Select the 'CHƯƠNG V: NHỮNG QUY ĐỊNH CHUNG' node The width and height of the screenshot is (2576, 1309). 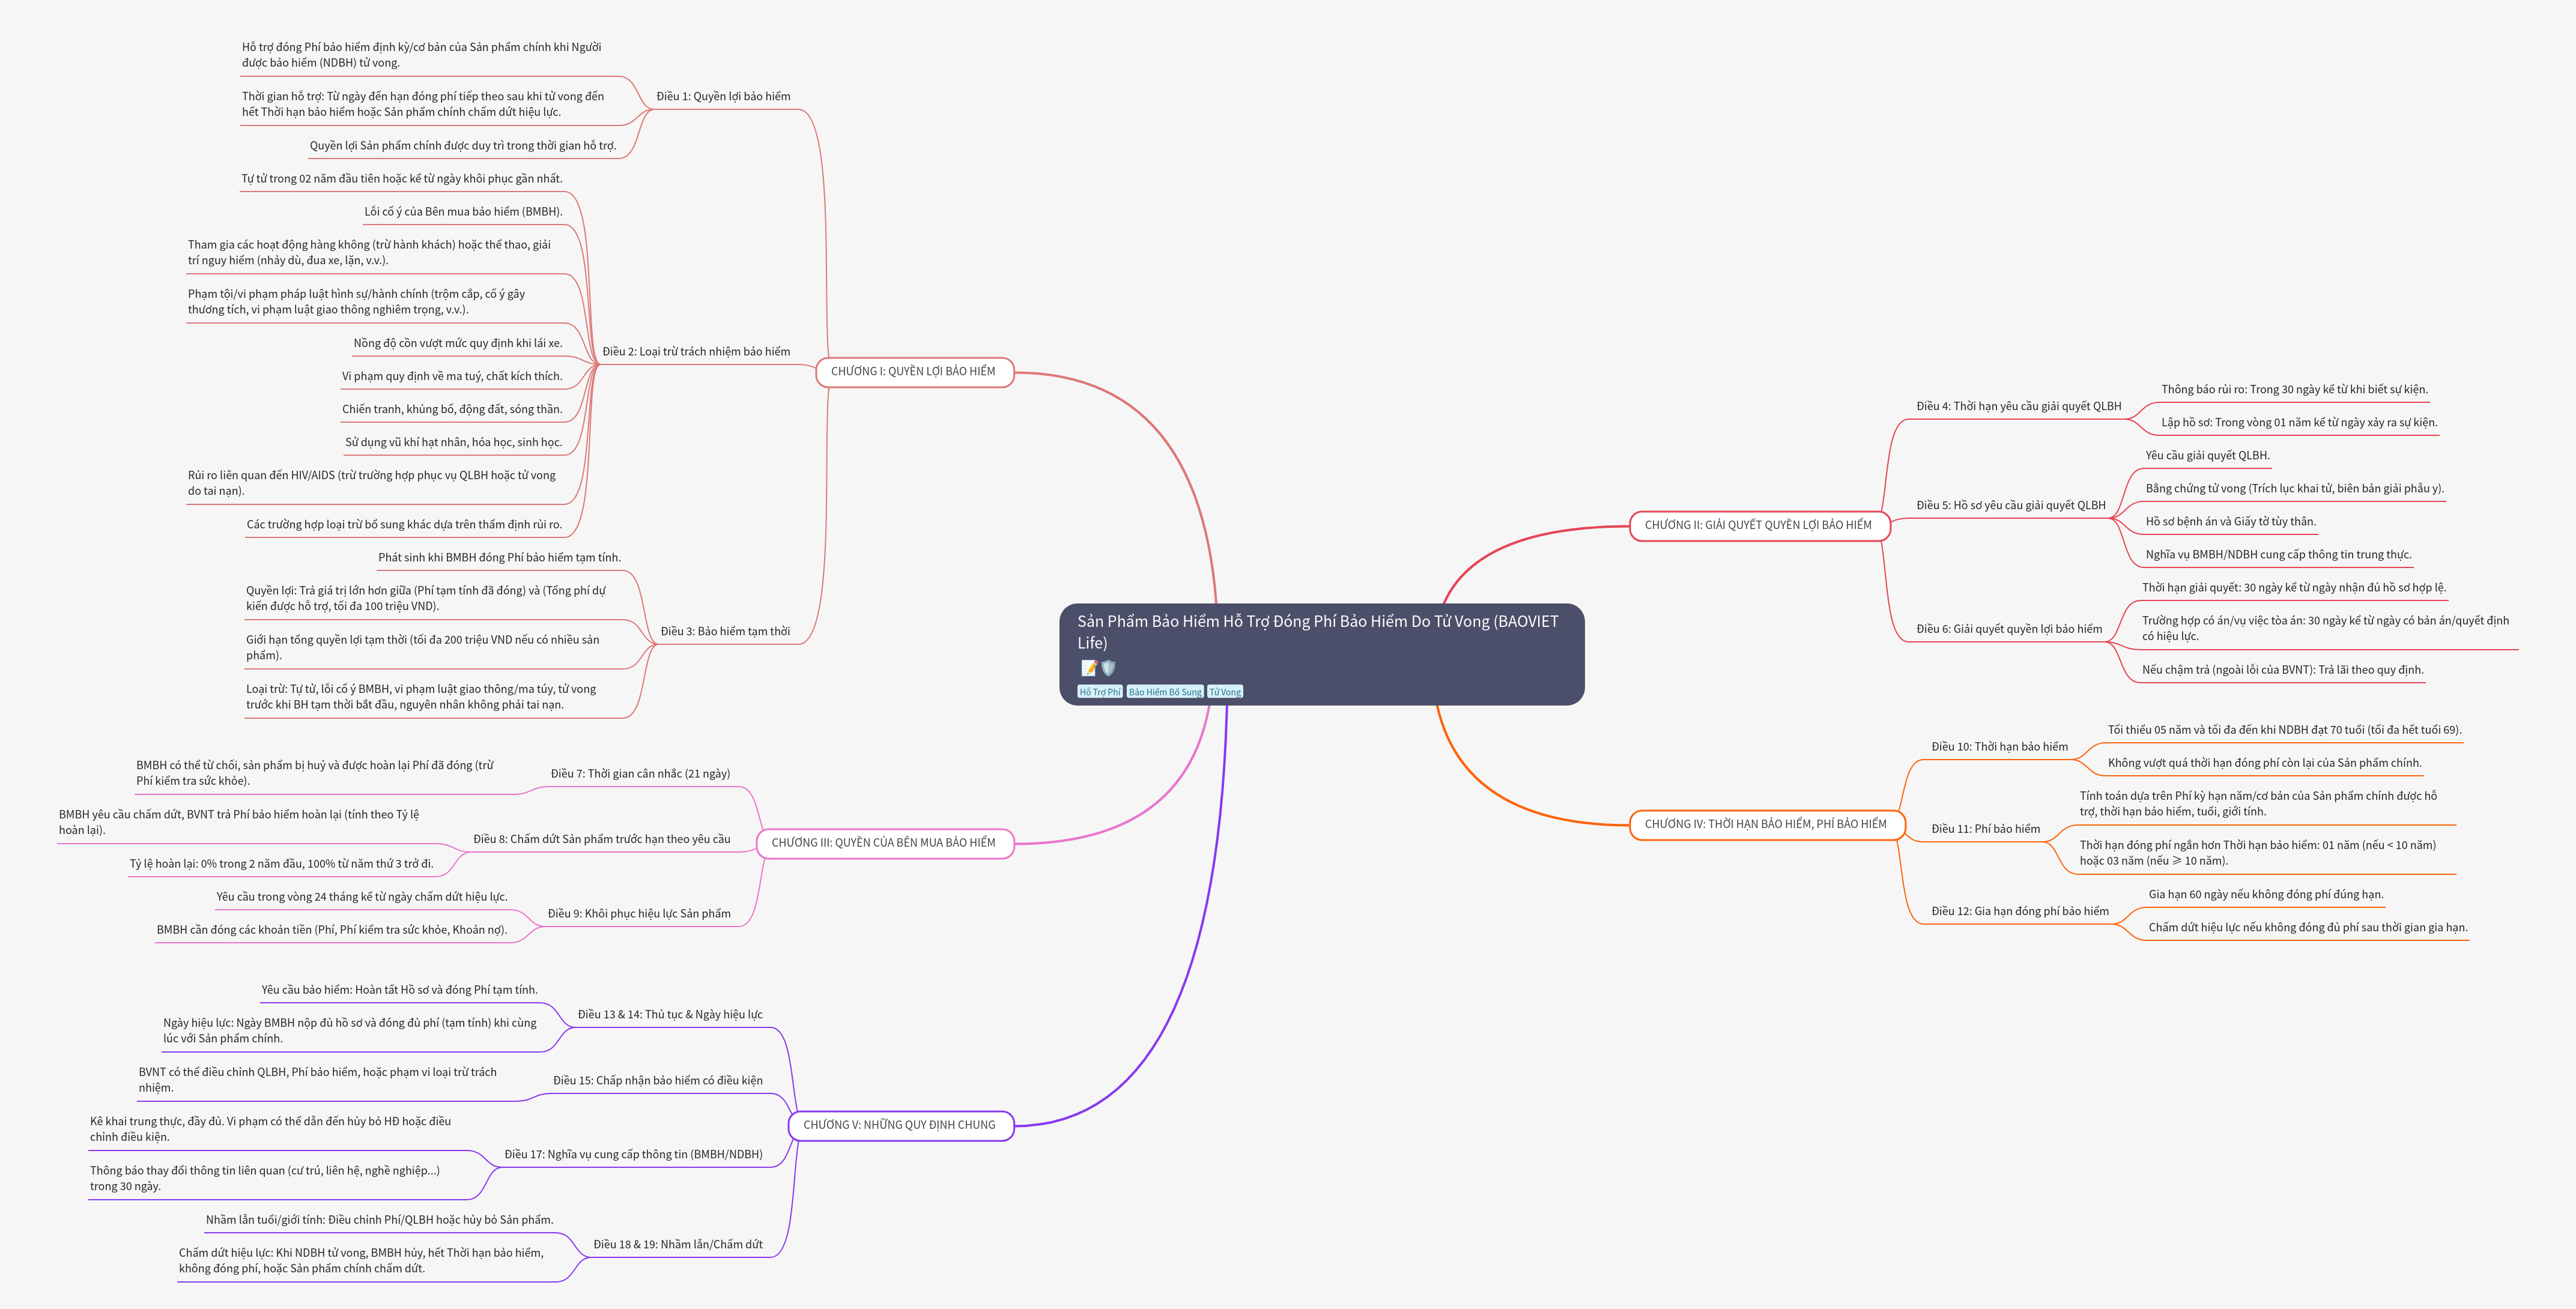click(x=899, y=1125)
